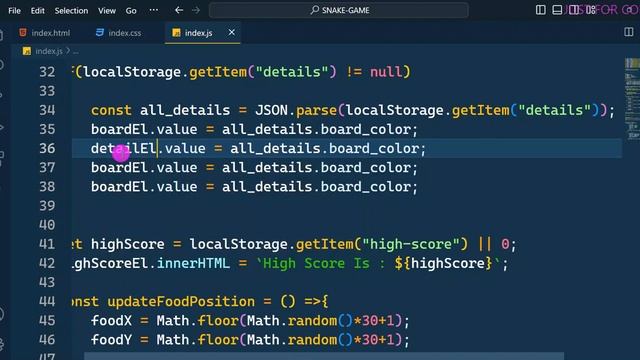The width and height of the screenshot is (640, 360).
Task: Click 'boardEl' on line 35
Action: 119,129
